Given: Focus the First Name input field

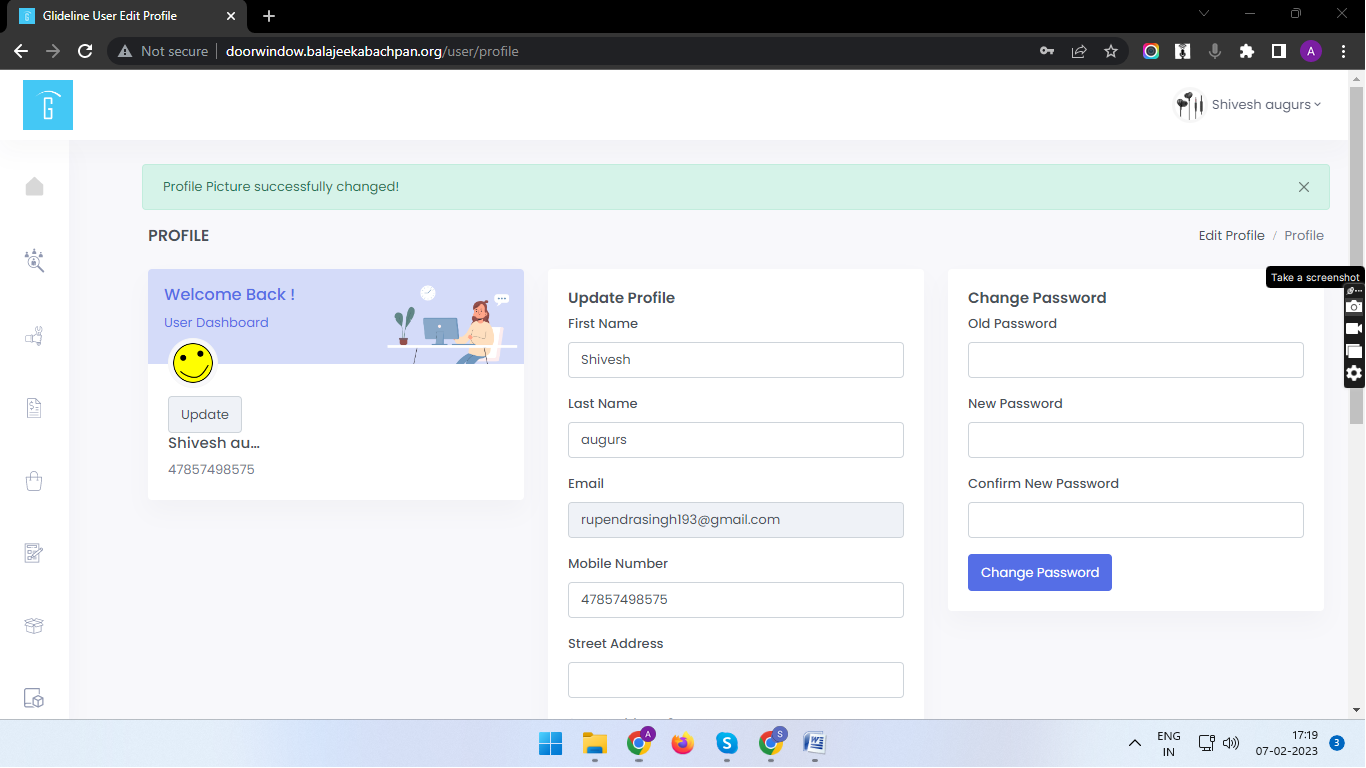Looking at the screenshot, I should pyautogui.click(x=735, y=360).
